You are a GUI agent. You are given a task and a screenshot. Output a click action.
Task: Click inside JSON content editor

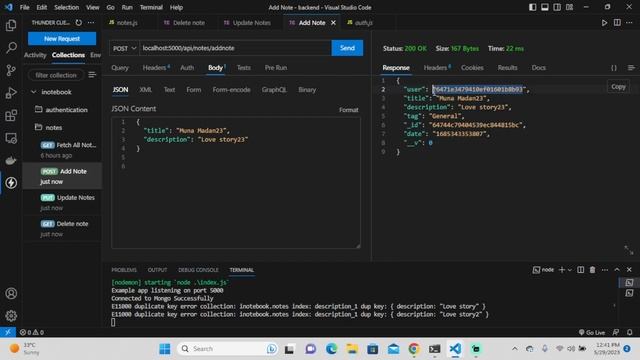[236, 182]
